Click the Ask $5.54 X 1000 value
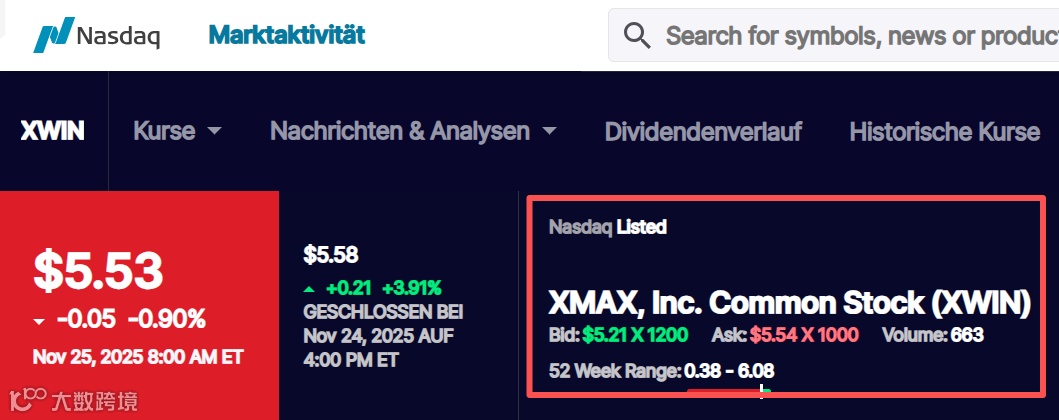 click(803, 334)
